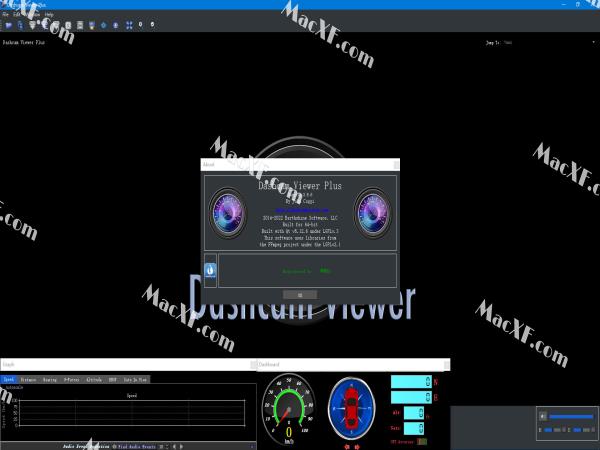Click the blue circular gear toolbar icon
This screenshot has width=600, height=450.
pos(104,25)
